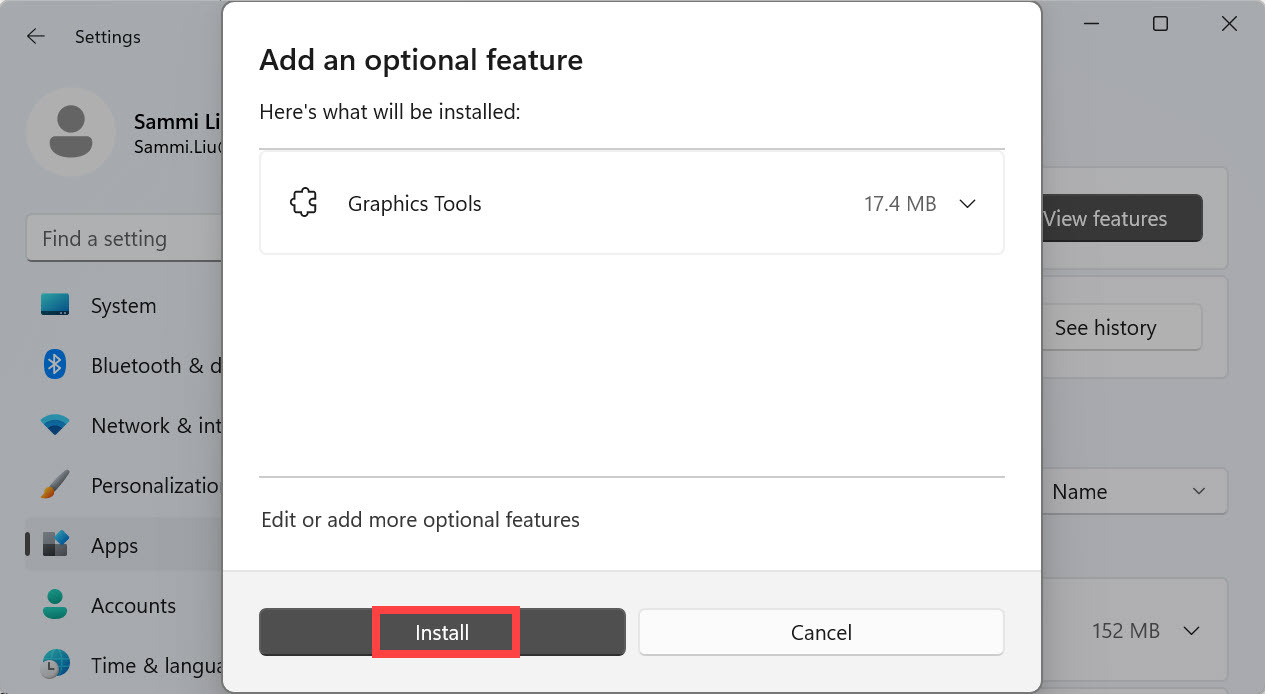Open the Bluetooth settings icon
This screenshot has width=1265, height=694.
55,365
